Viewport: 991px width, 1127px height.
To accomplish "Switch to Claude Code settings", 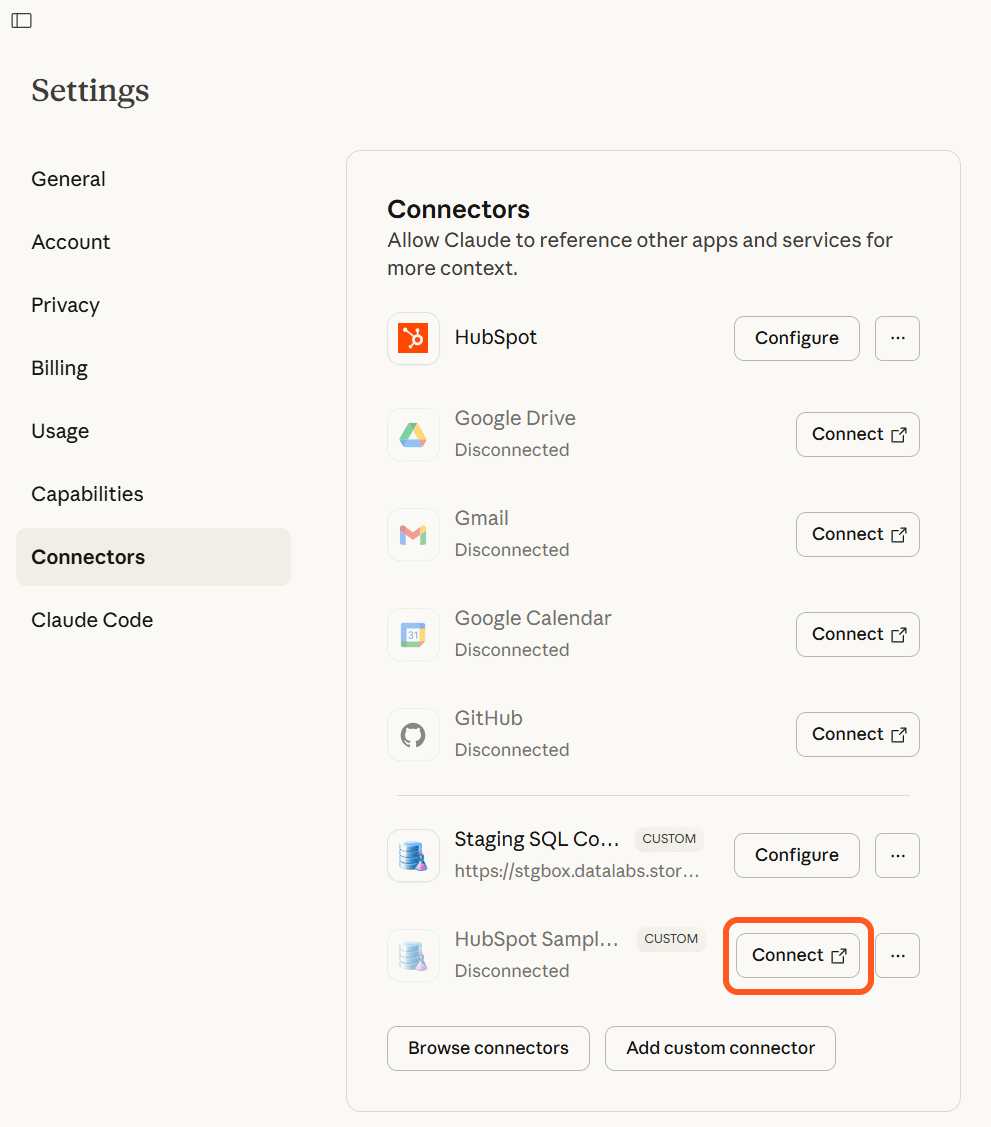I will point(92,620).
